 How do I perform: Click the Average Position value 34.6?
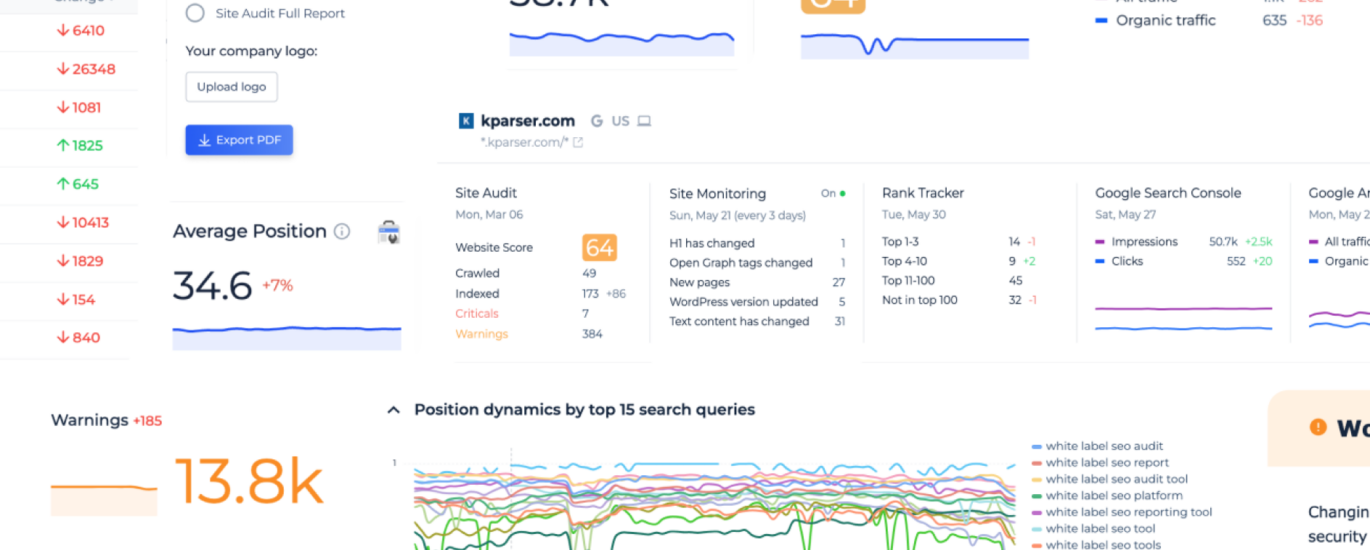212,286
